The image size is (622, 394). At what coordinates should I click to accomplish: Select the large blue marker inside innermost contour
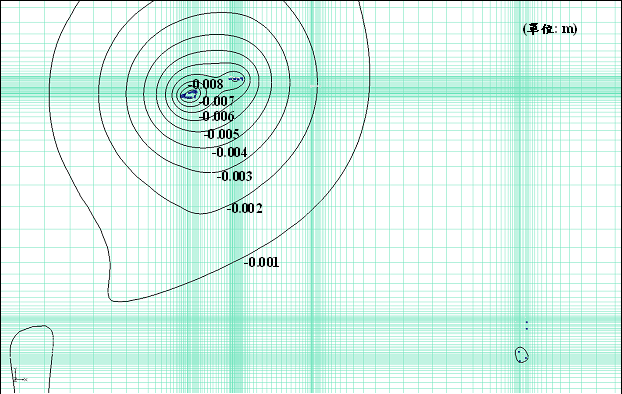(x=188, y=94)
